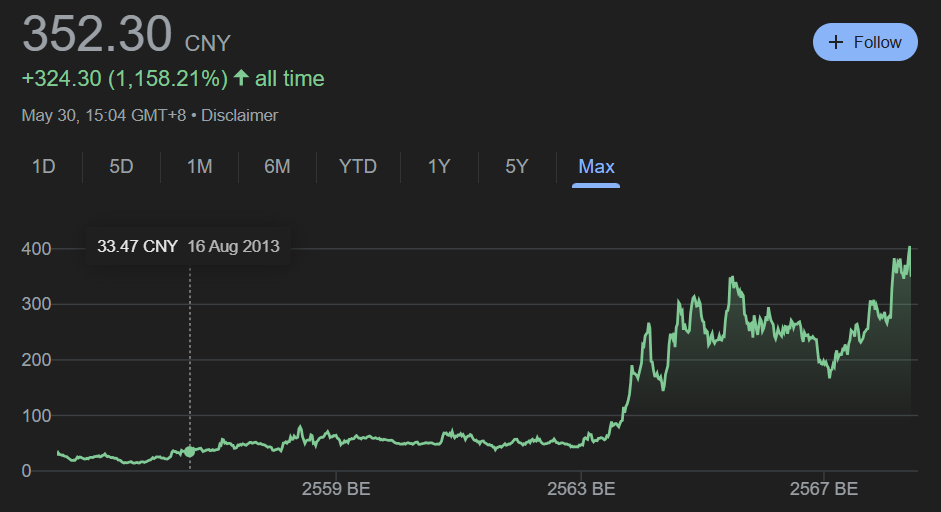
Task: Click the 2563 BE axis label
Action: tap(581, 489)
